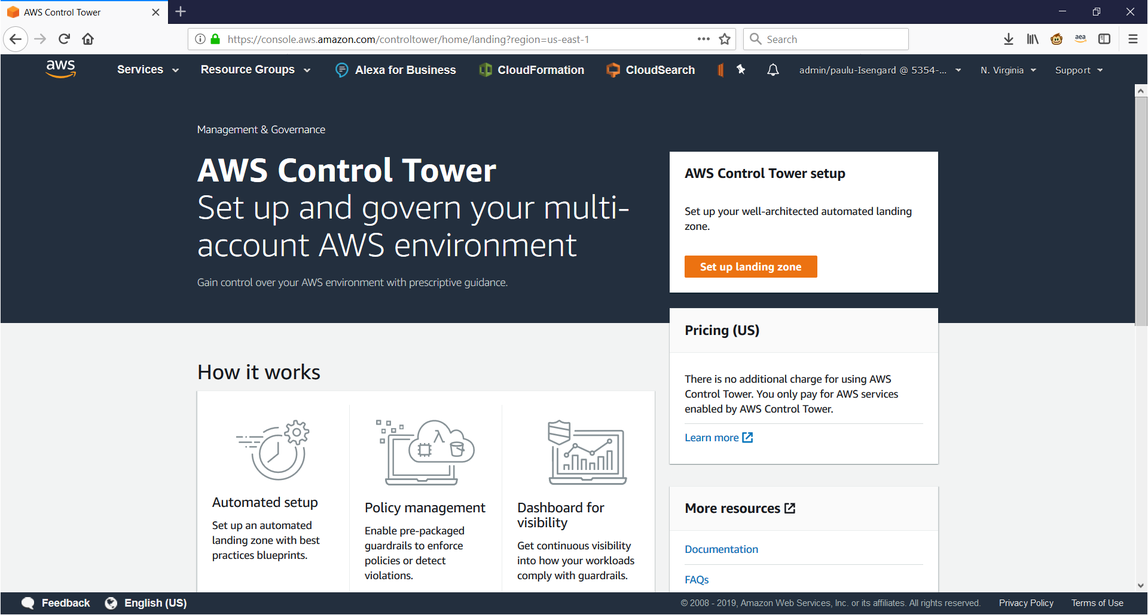Image resolution: width=1148 pixels, height=615 pixels.
Task: Click the Policy management card title
Action: coord(425,507)
